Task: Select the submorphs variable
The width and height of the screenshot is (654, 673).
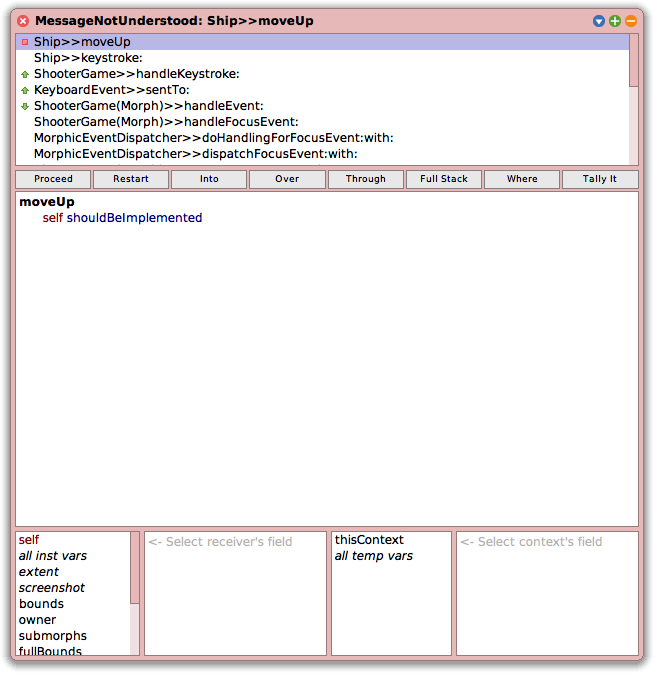Action: 73,636
